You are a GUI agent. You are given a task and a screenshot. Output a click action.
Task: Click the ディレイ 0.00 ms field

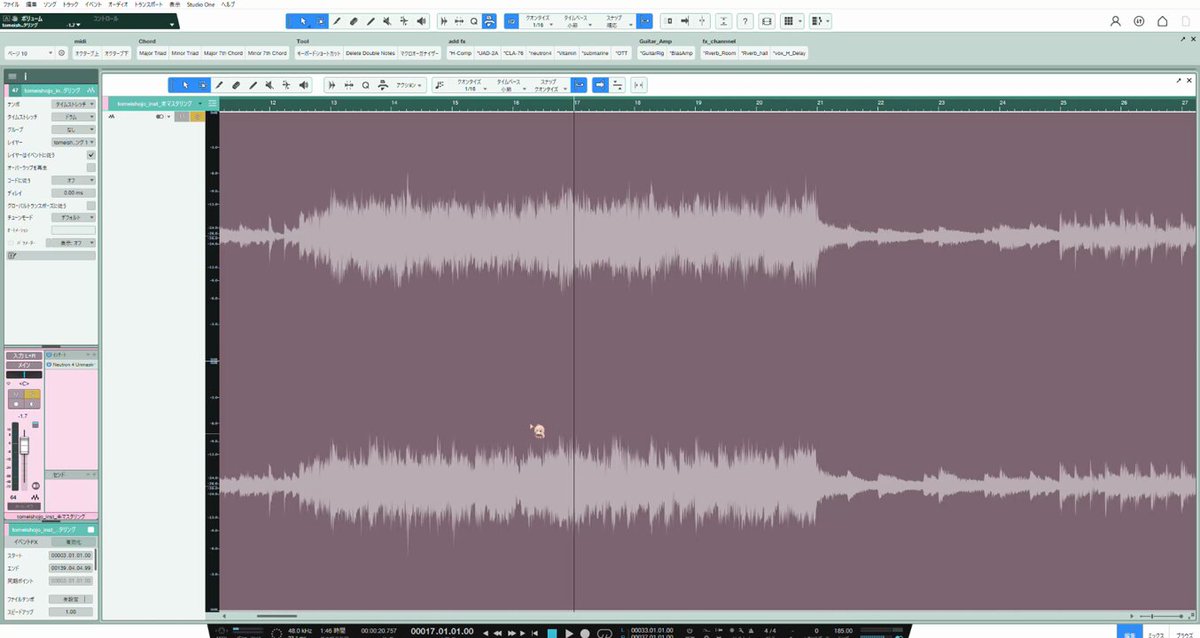pyautogui.click(x=74, y=192)
